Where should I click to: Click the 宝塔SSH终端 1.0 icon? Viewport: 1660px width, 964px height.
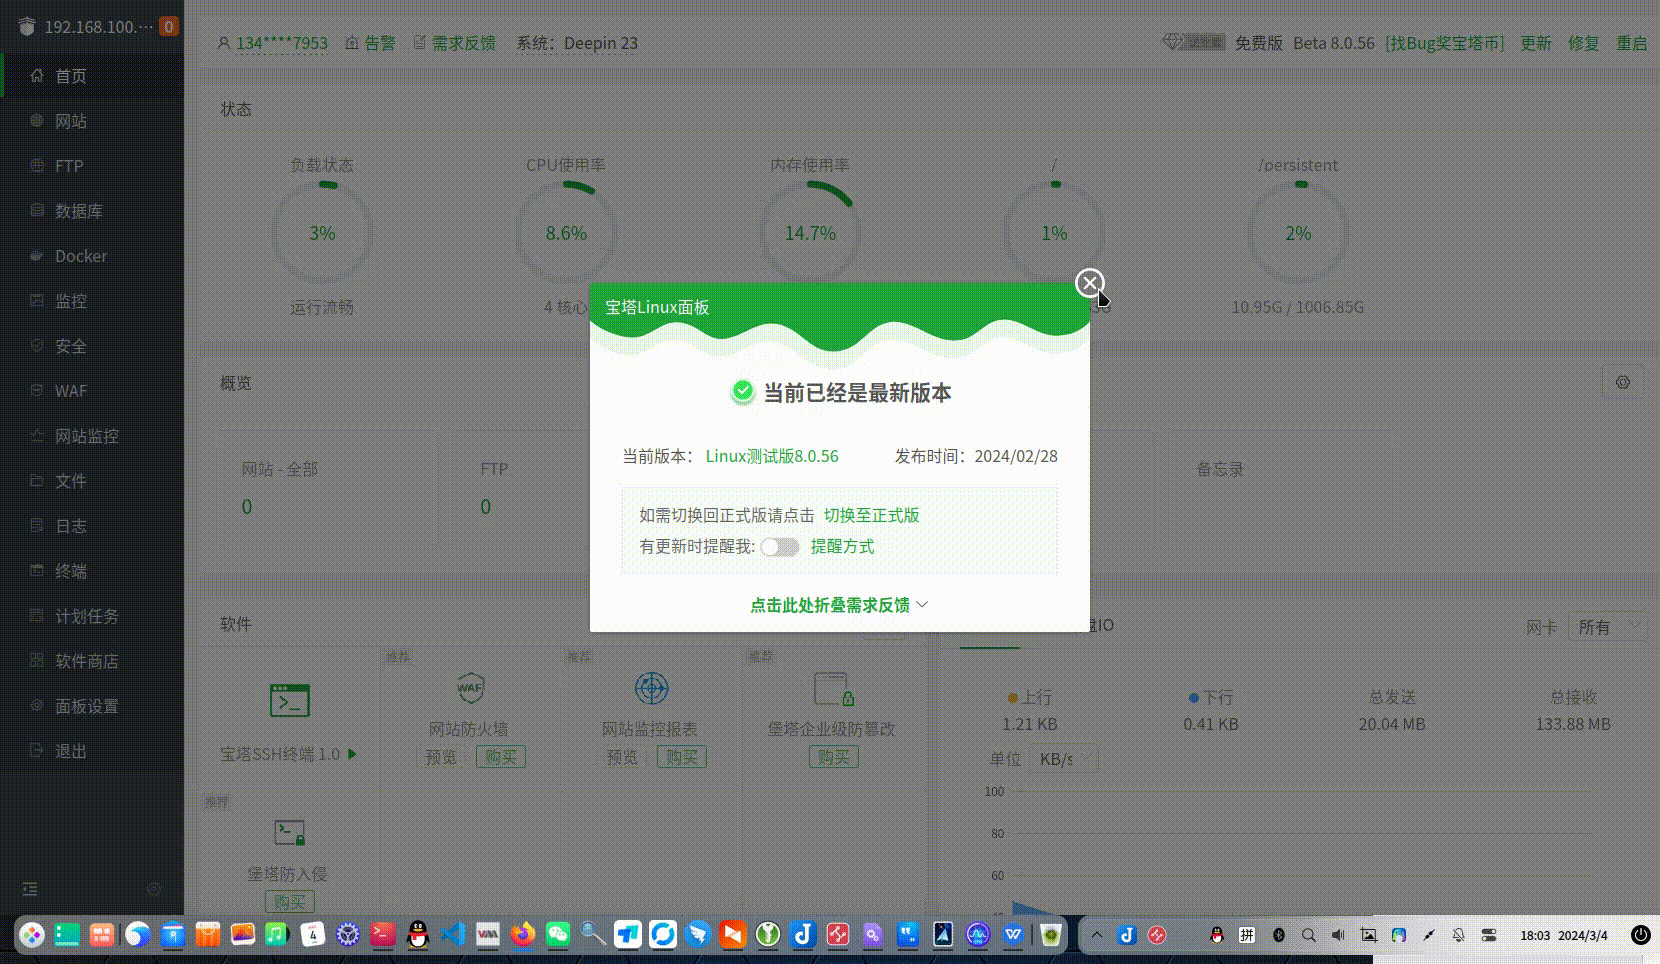pyautogui.click(x=290, y=700)
